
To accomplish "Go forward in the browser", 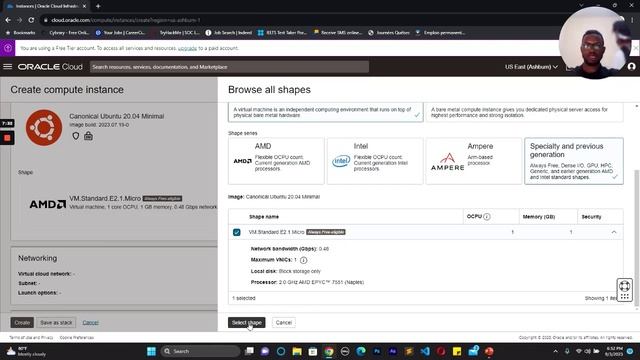I will click(x=19, y=20).
